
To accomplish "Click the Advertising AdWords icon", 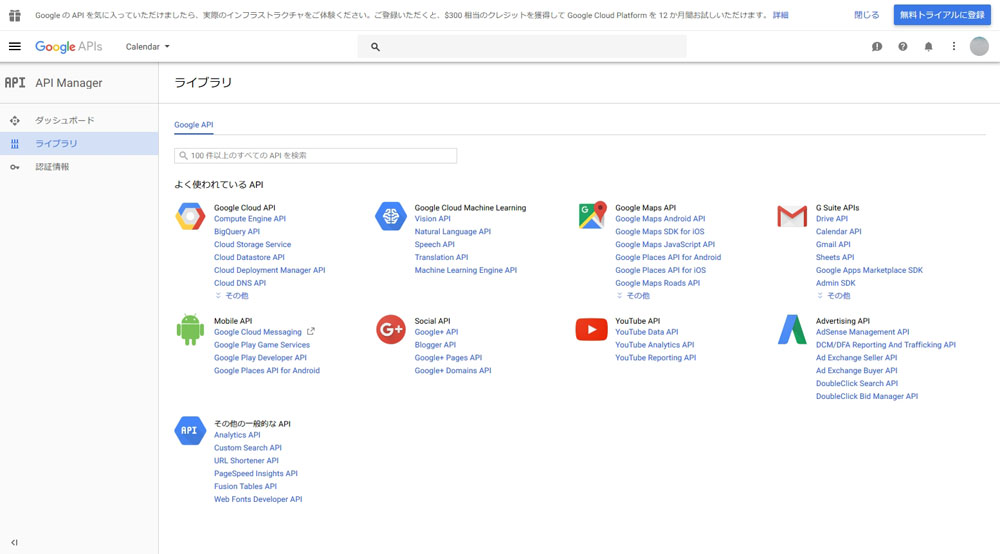I will coord(792,329).
